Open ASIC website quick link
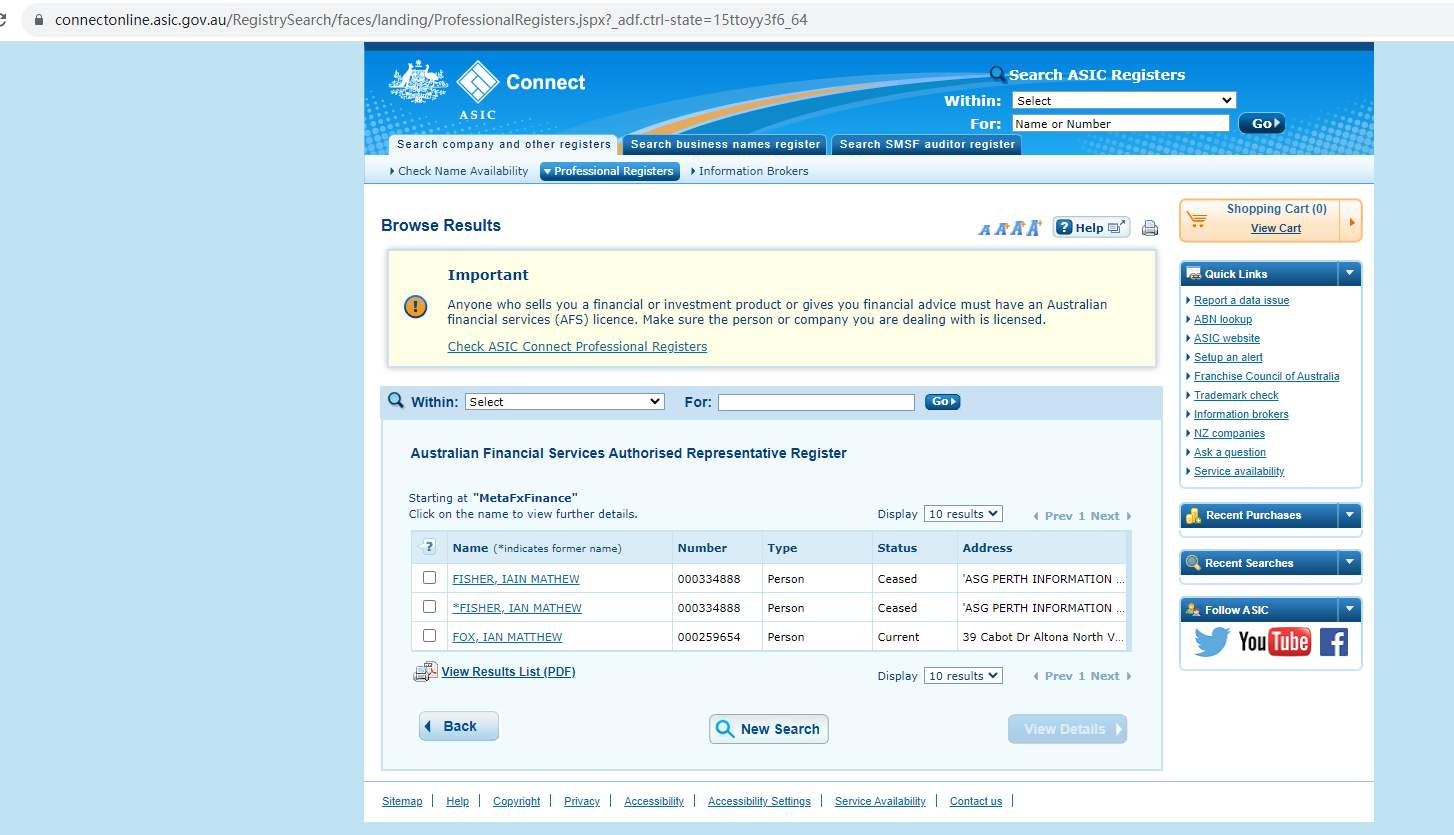Screen dimensions: 1454x835 click(x=1227, y=338)
